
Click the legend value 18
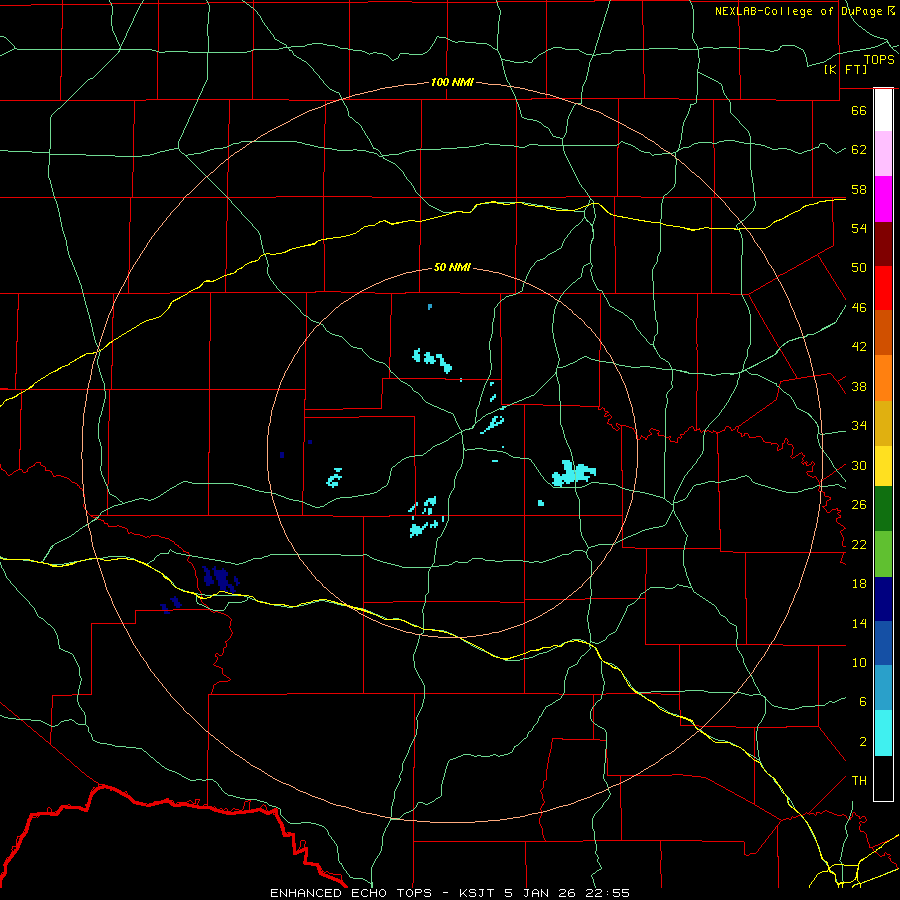[x=859, y=584]
